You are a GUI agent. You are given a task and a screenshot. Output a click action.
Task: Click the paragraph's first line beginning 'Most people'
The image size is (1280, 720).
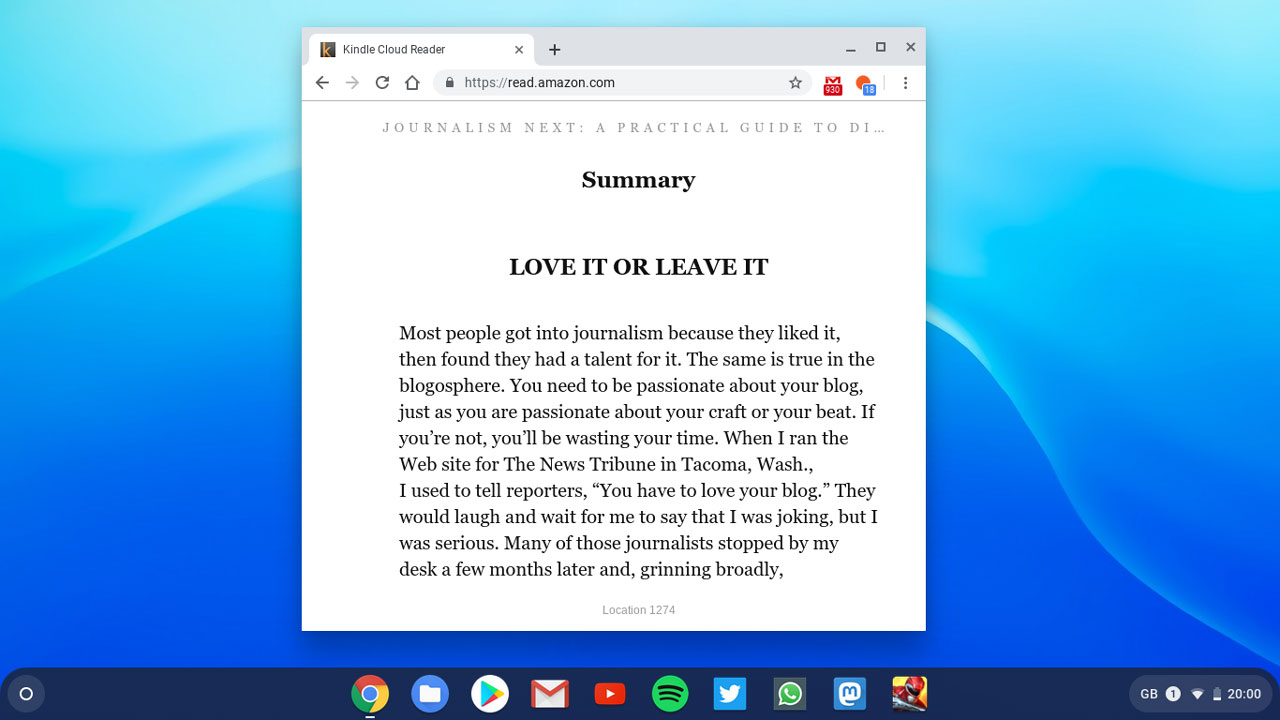(619, 333)
